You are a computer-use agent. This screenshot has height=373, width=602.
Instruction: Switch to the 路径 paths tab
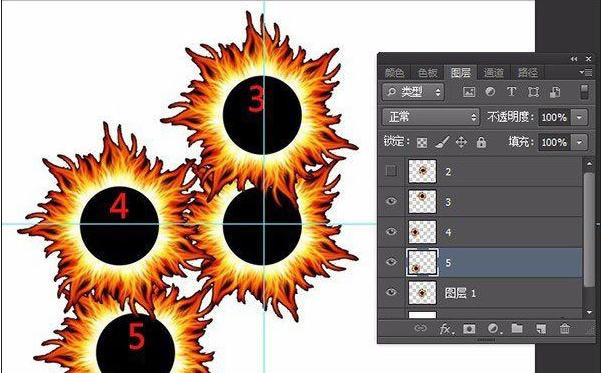point(528,73)
